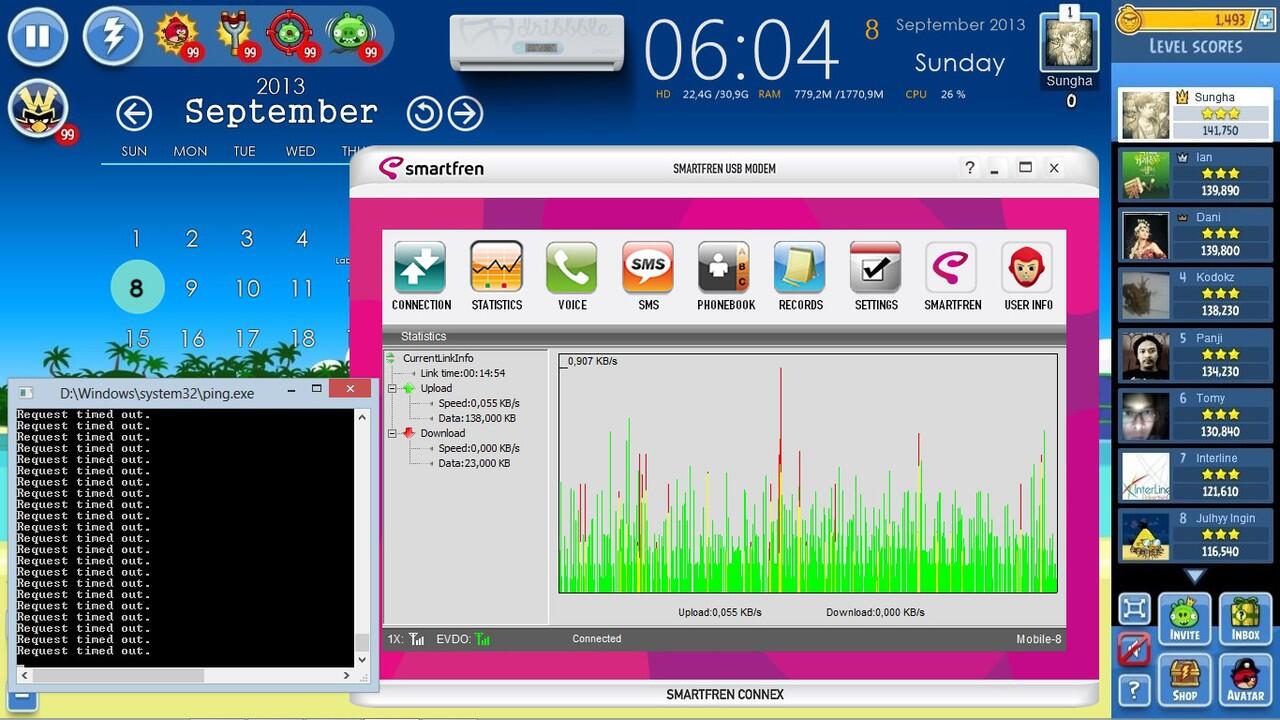This screenshot has height=720, width=1280.
Task: Select Kodokz's score entry 138,230
Action: coord(1195,295)
